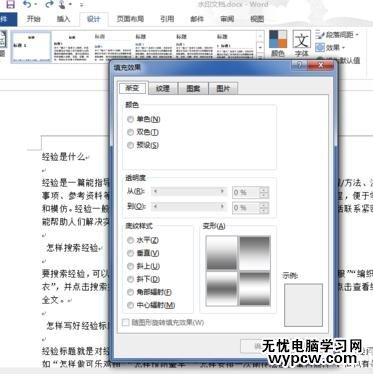373x374 pixels.
Task: Click the touch/mouse mode hand icon
Action: 62,4
